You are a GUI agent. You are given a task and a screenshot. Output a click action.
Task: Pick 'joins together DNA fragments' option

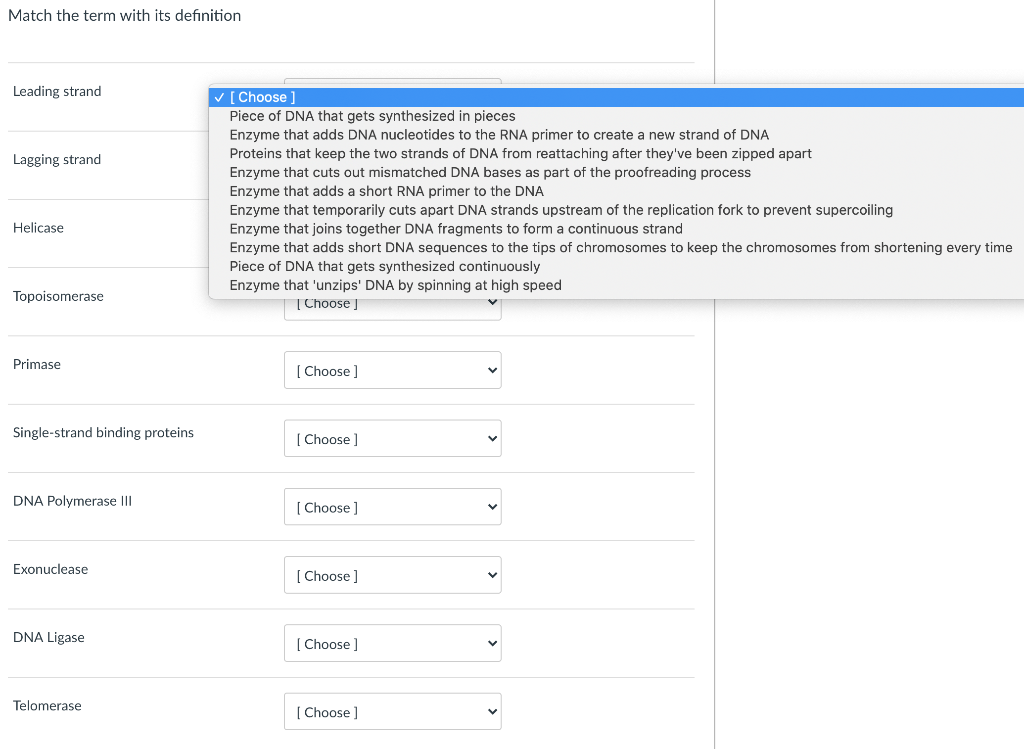pyautogui.click(x=456, y=229)
